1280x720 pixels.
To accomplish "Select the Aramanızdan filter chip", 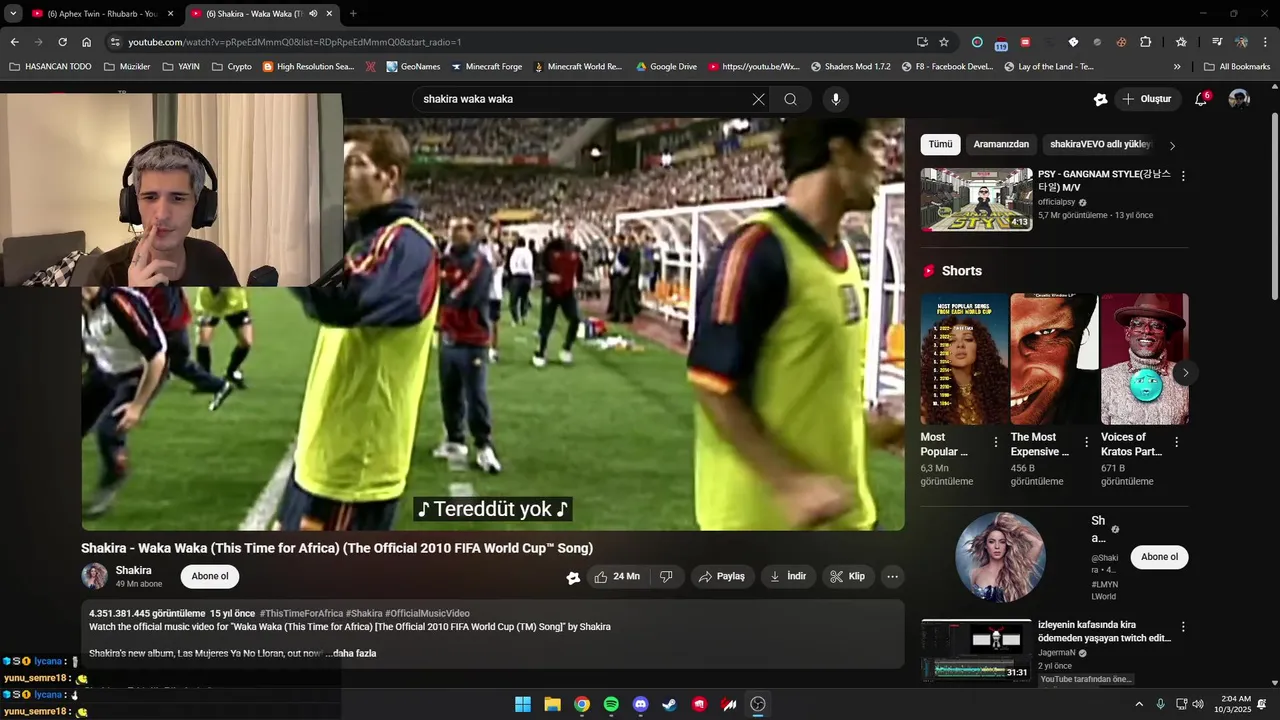I will (1001, 144).
